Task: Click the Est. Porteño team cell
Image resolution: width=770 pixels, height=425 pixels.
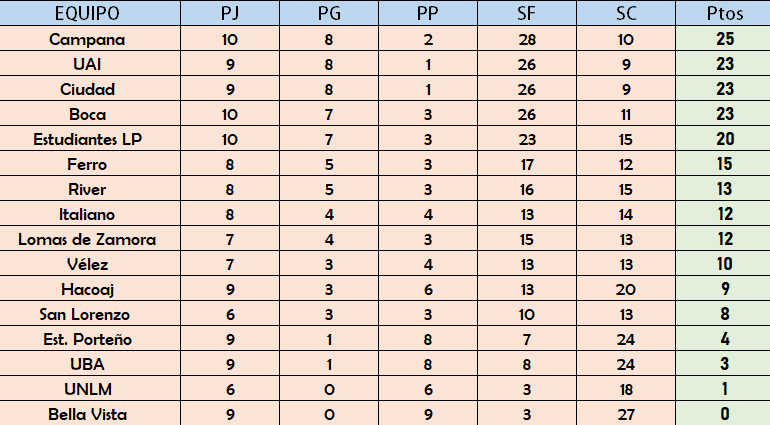Action: pyautogui.click(x=90, y=339)
